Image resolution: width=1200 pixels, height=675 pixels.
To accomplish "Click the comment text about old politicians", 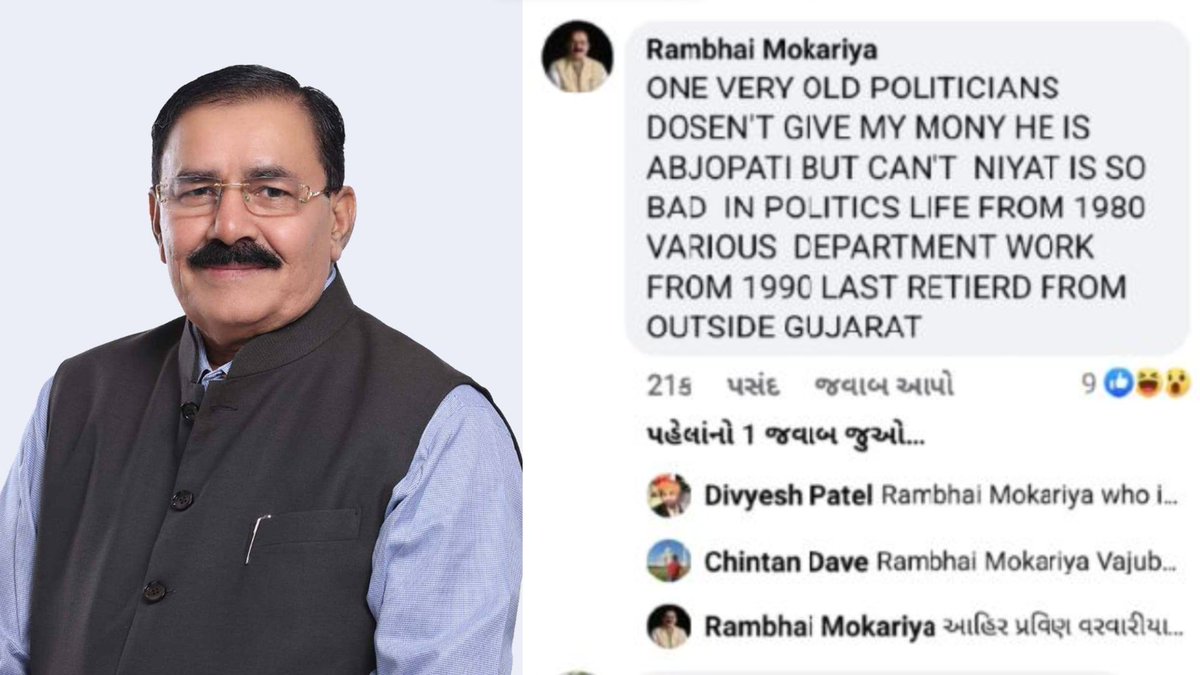I will point(895,207).
